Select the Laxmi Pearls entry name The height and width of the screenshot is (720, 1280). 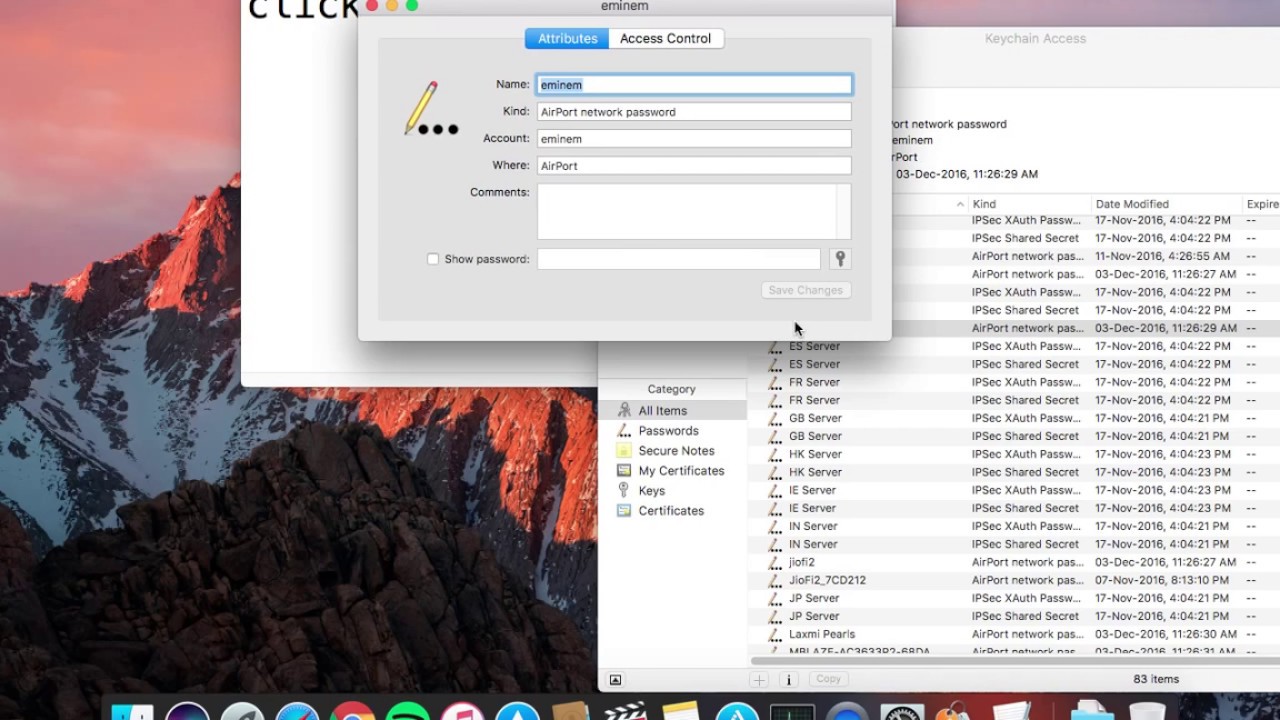tap(822, 634)
